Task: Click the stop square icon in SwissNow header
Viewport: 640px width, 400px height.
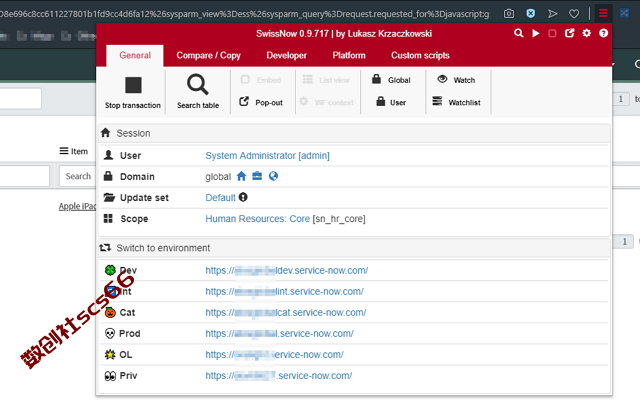Action: (552, 33)
